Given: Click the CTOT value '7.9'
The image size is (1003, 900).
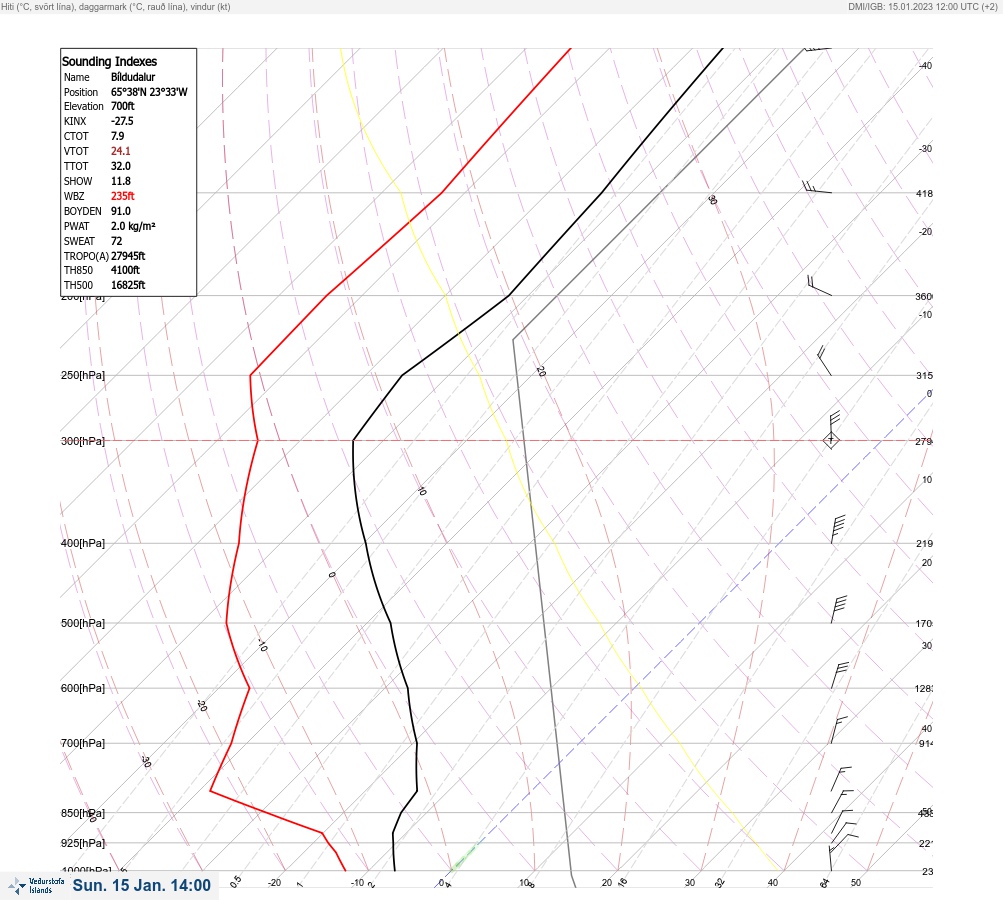Looking at the screenshot, I should (118, 136).
